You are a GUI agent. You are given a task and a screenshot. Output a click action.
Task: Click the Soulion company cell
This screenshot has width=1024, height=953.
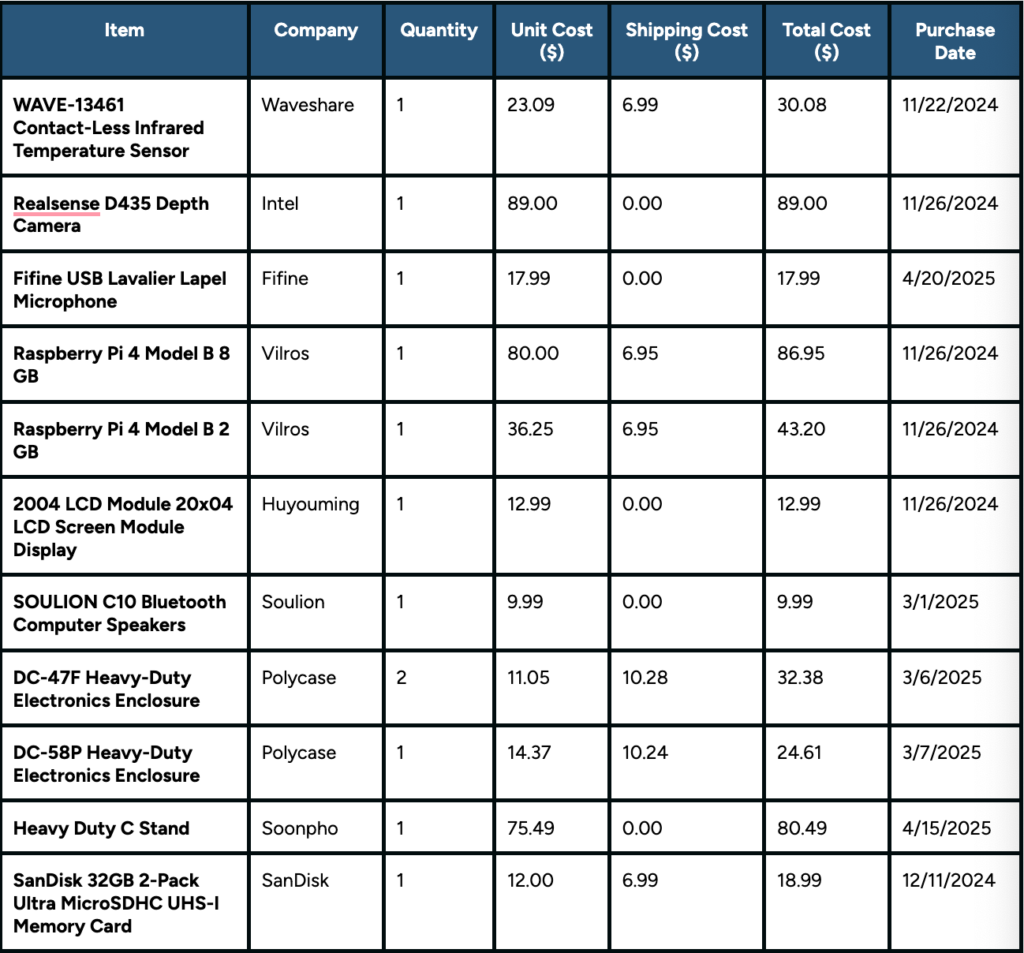pos(316,613)
